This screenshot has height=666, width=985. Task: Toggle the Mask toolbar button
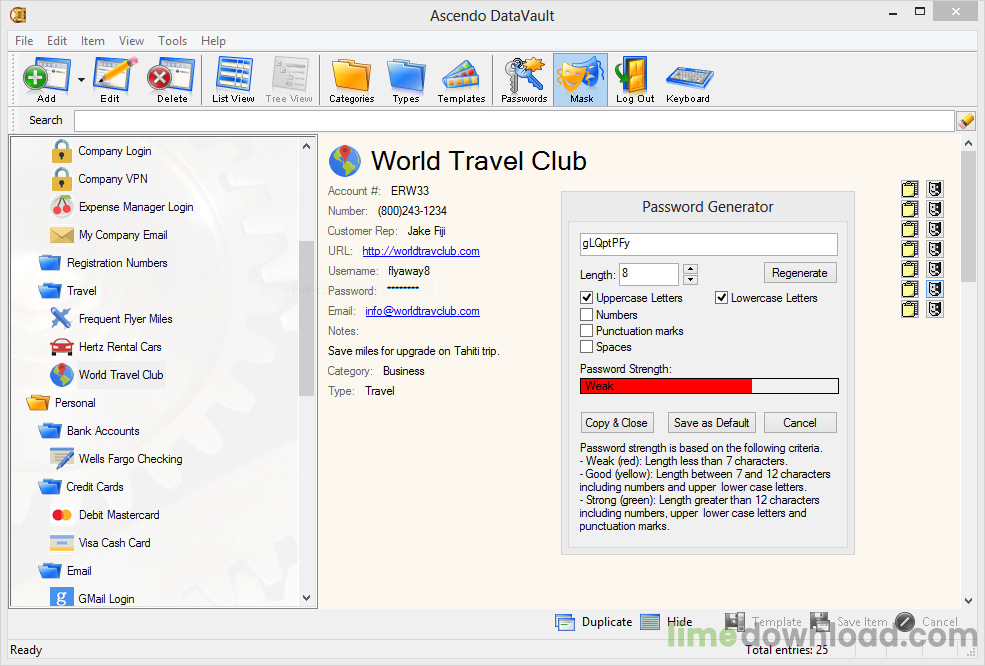(580, 80)
